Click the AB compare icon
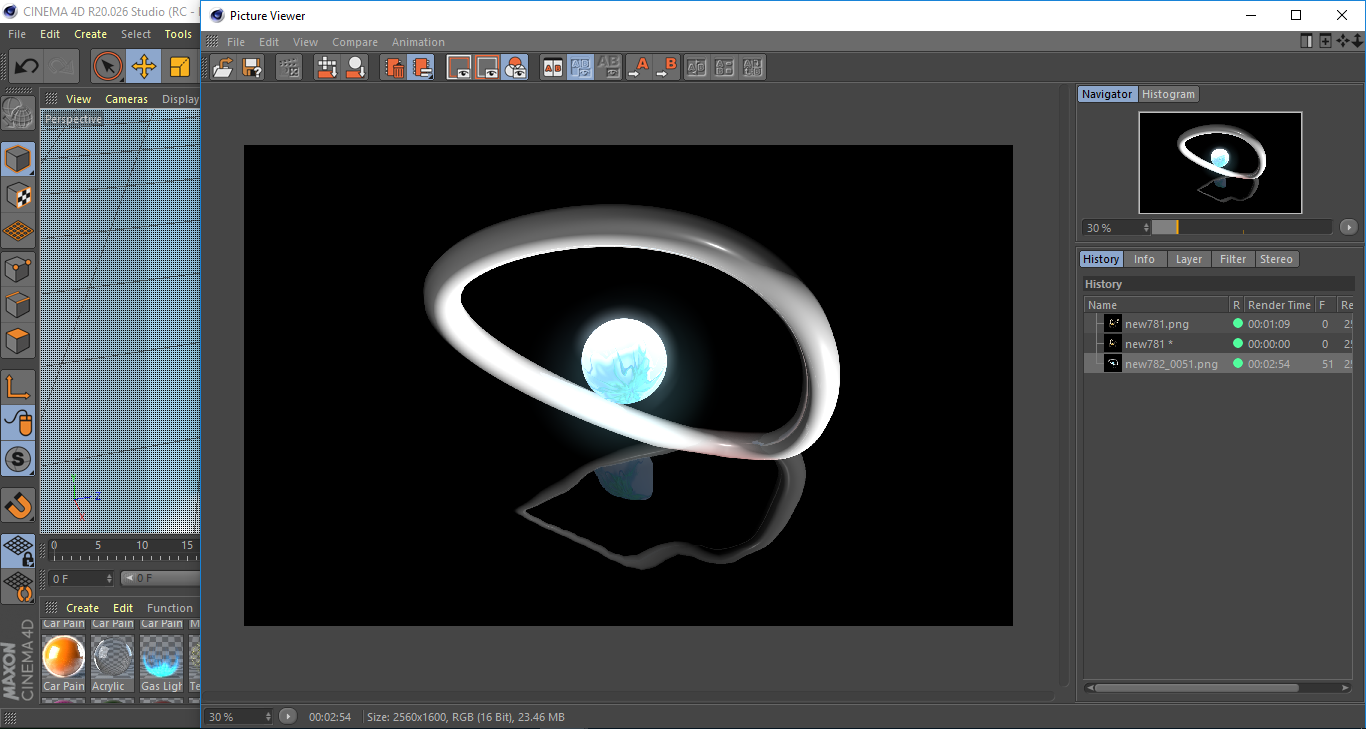 (x=552, y=68)
